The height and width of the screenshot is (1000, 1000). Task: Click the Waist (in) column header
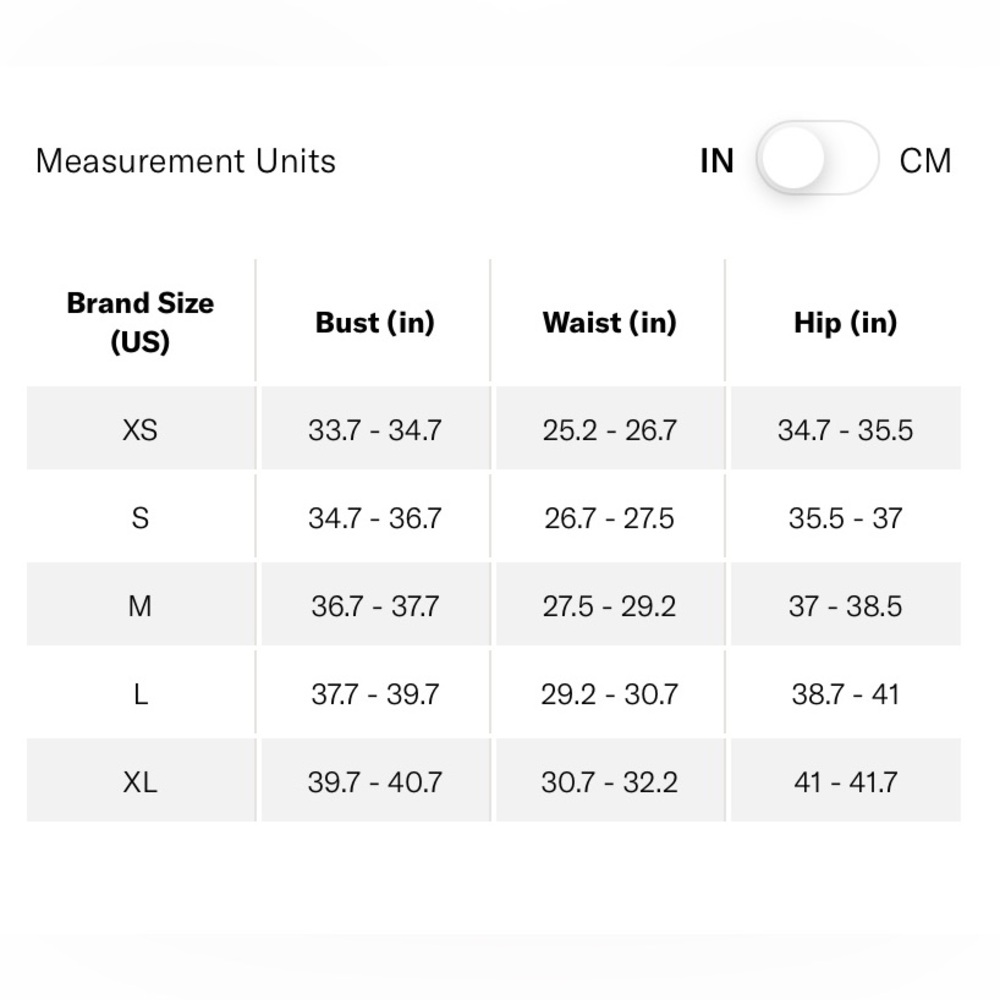[x=610, y=323]
